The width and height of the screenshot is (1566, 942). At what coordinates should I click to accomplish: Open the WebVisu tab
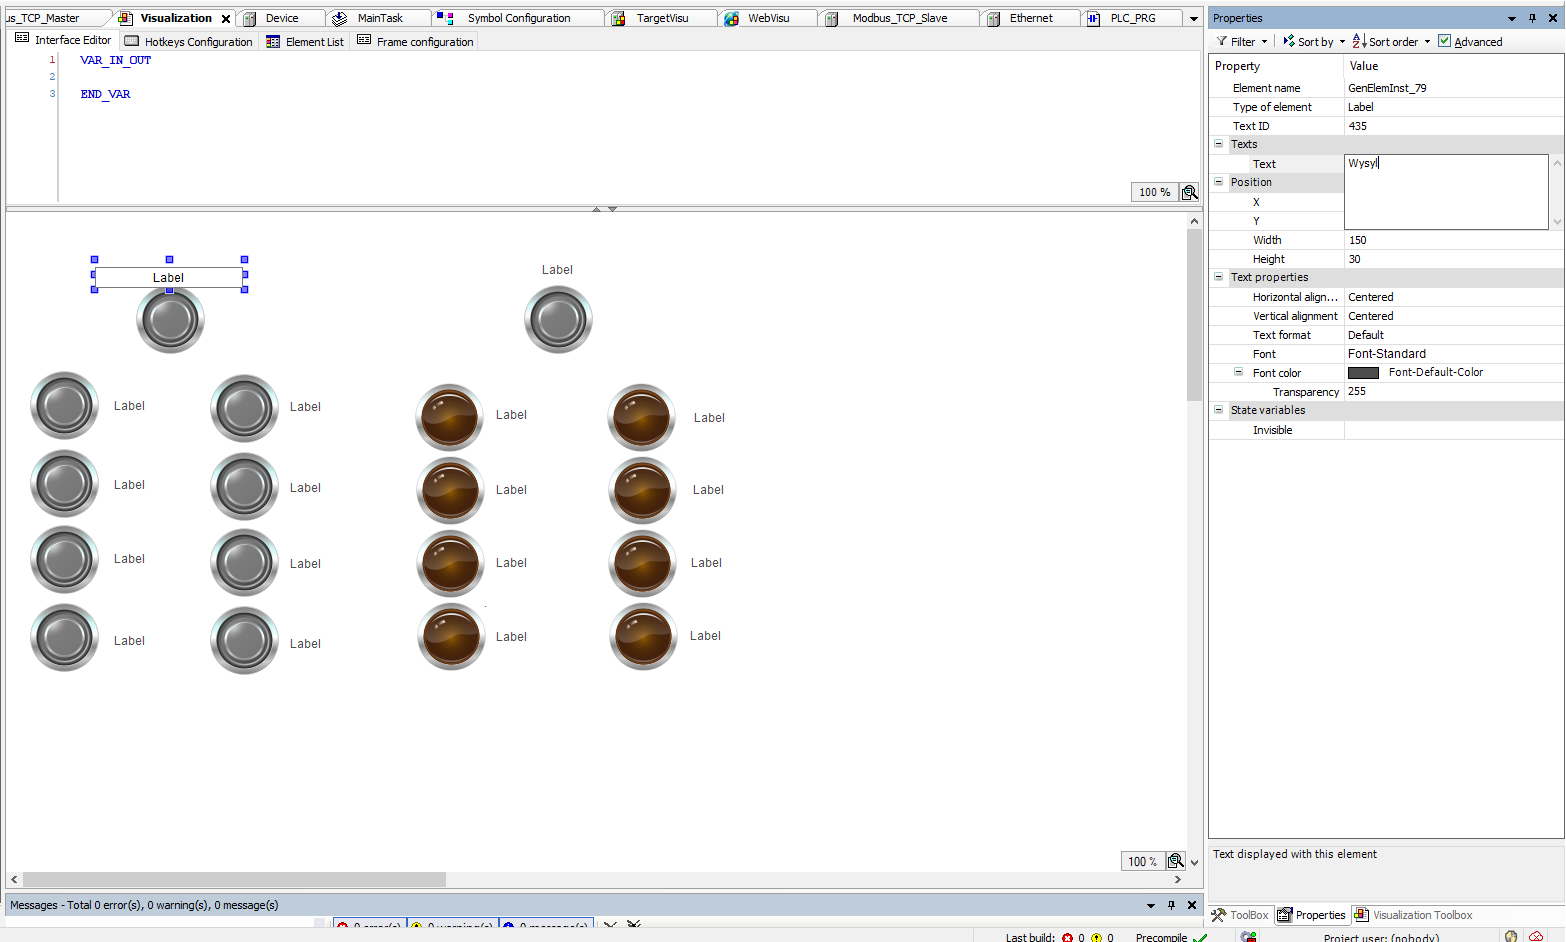tap(768, 18)
